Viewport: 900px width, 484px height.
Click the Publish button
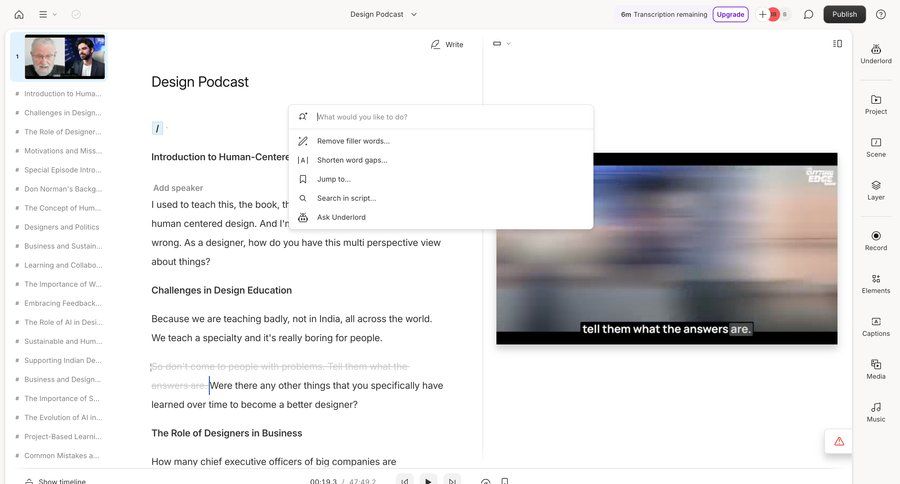[x=844, y=14]
